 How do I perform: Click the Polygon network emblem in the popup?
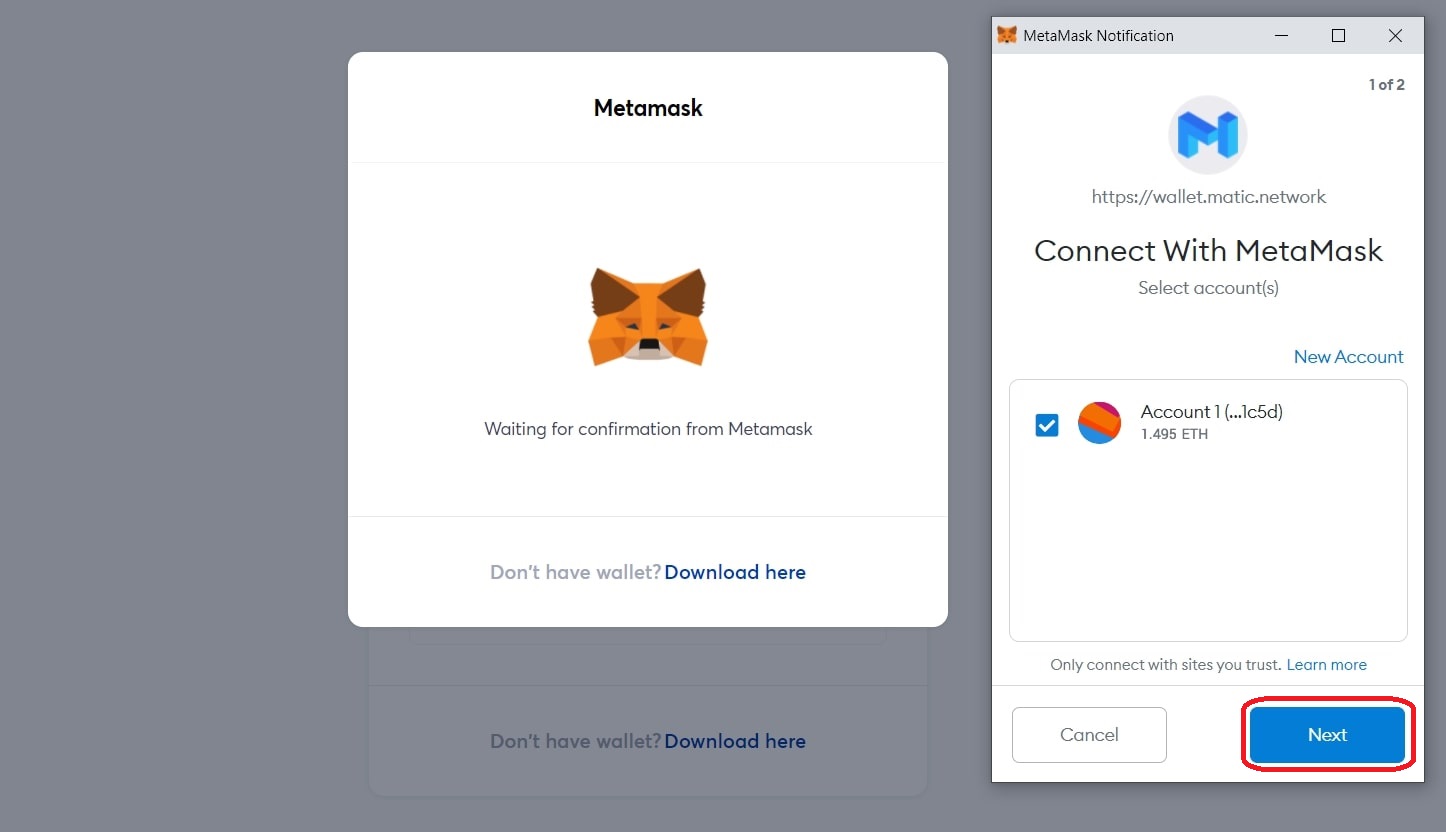[1208, 134]
